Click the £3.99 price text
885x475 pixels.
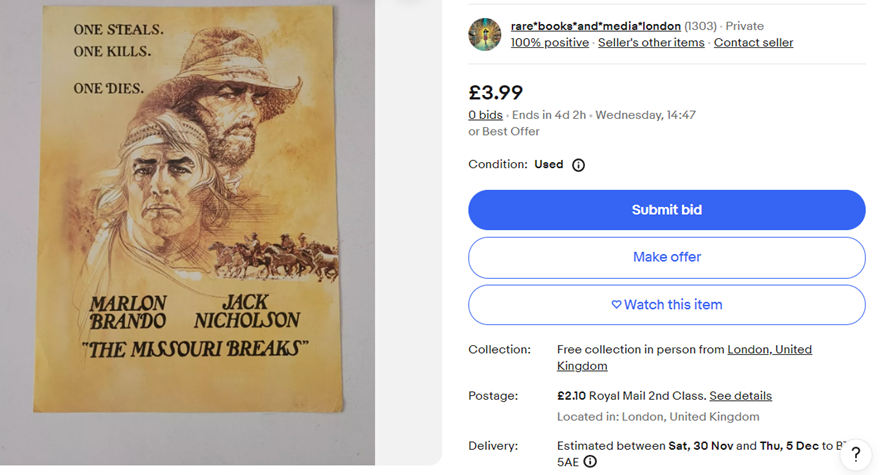pos(496,92)
